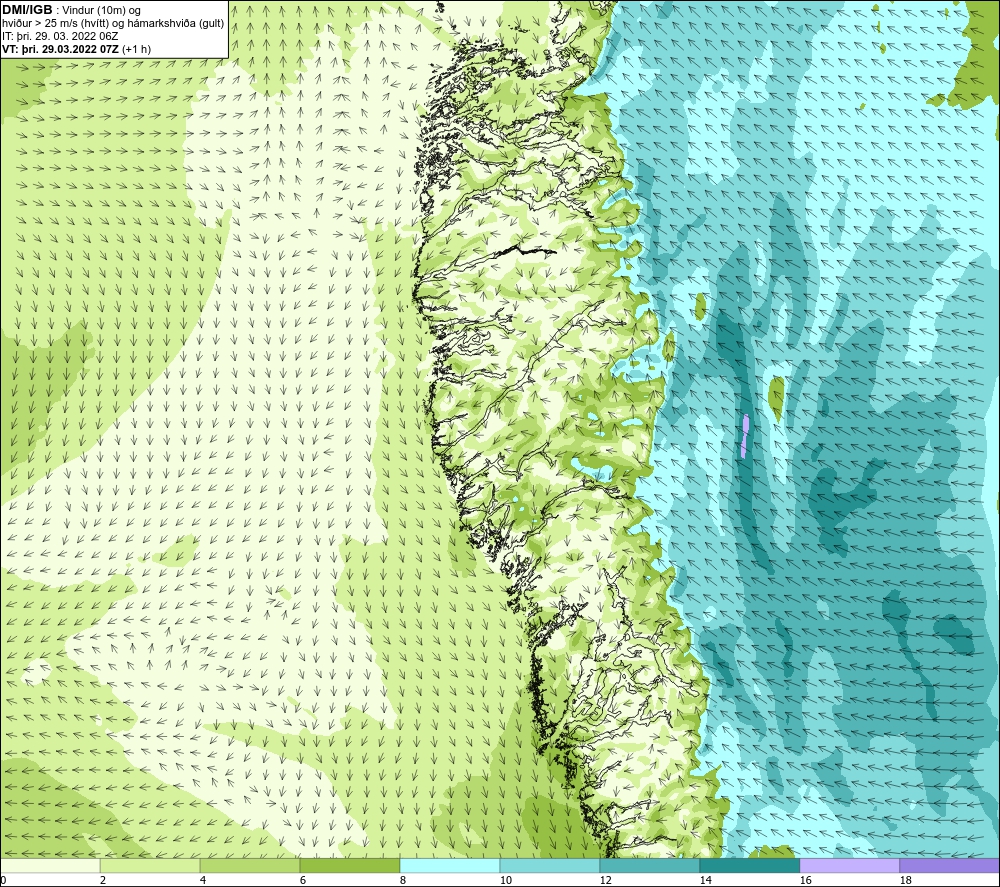Click the legend scale label "10"
Screen dimensions: 1000x887
click(505, 880)
